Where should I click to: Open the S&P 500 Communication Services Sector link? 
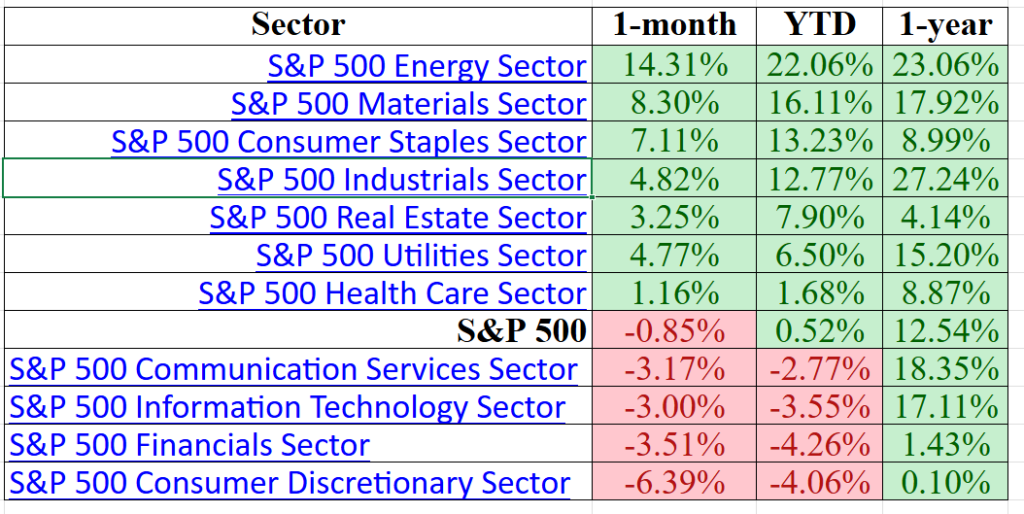coord(293,370)
